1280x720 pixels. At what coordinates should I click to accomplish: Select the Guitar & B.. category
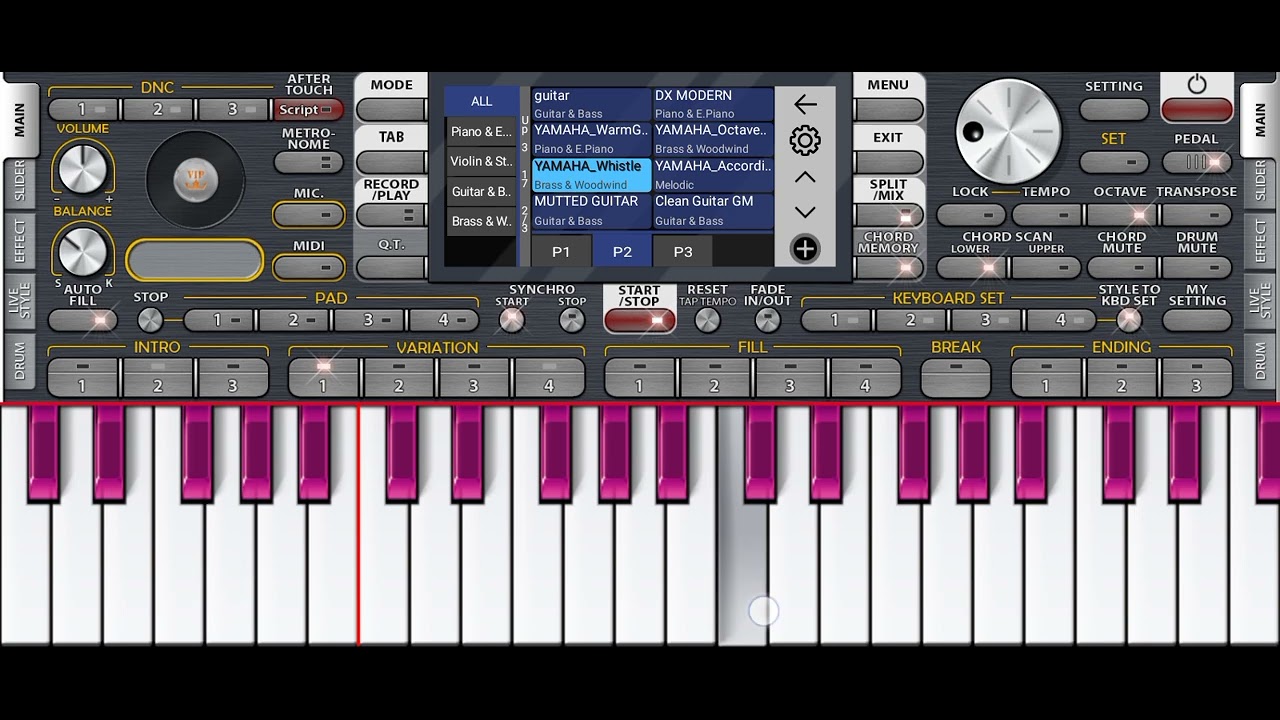[x=482, y=191]
